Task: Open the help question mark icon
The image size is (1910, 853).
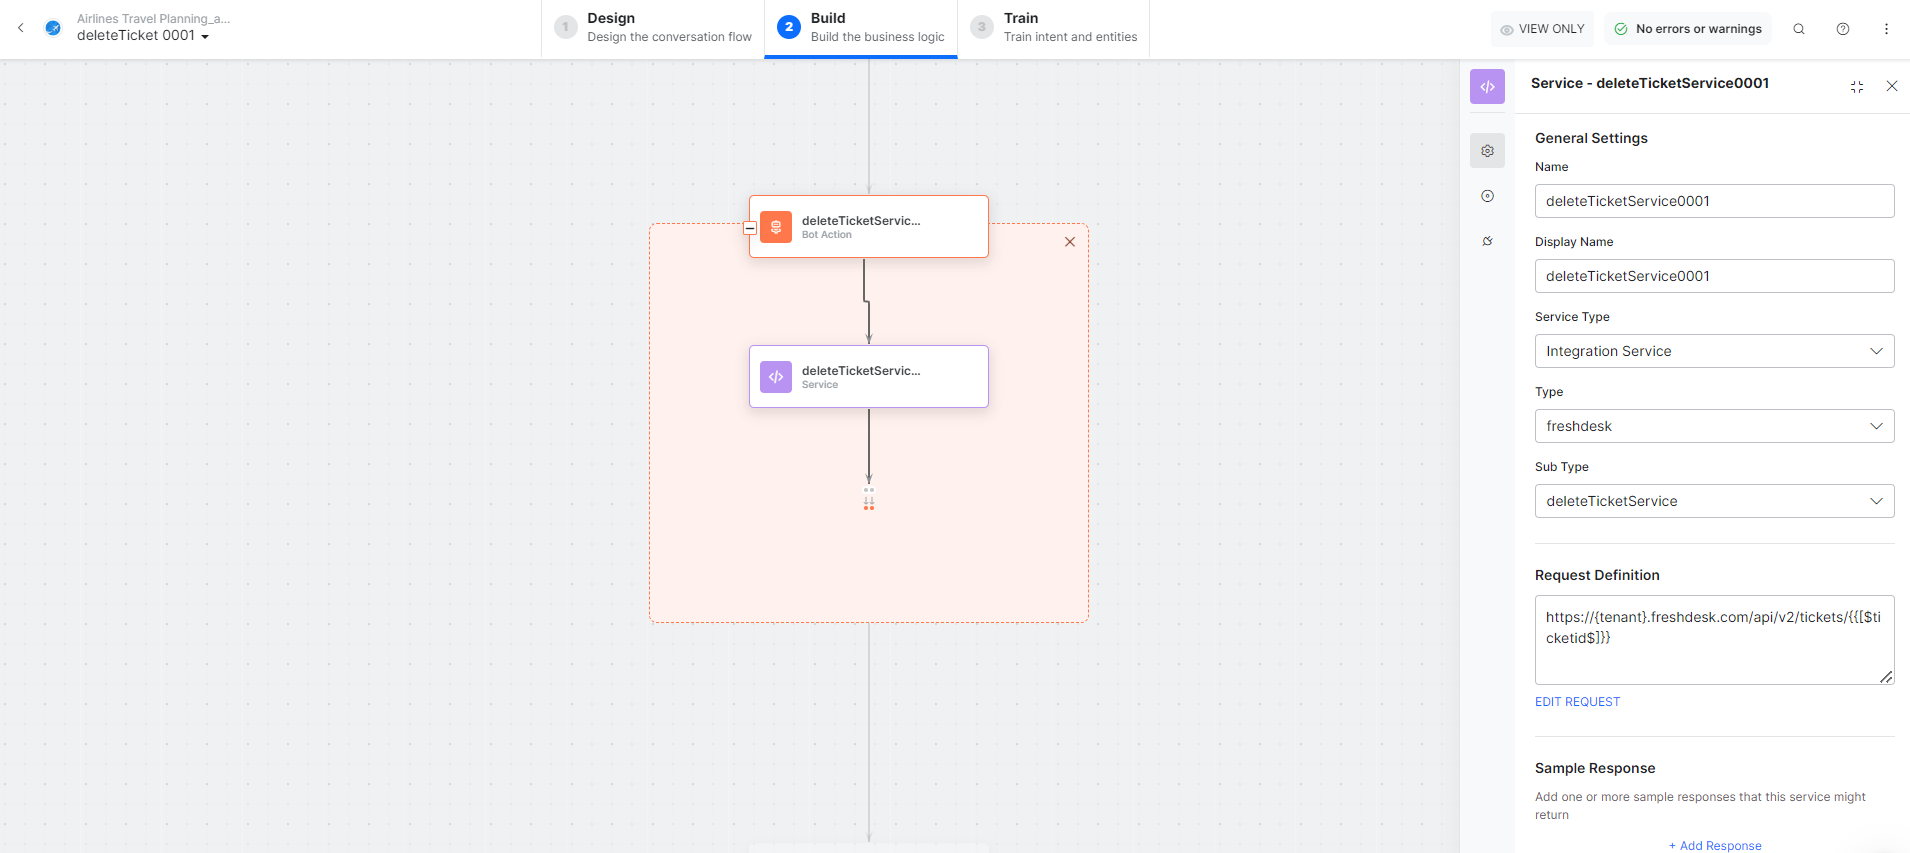Action: click(x=1842, y=29)
